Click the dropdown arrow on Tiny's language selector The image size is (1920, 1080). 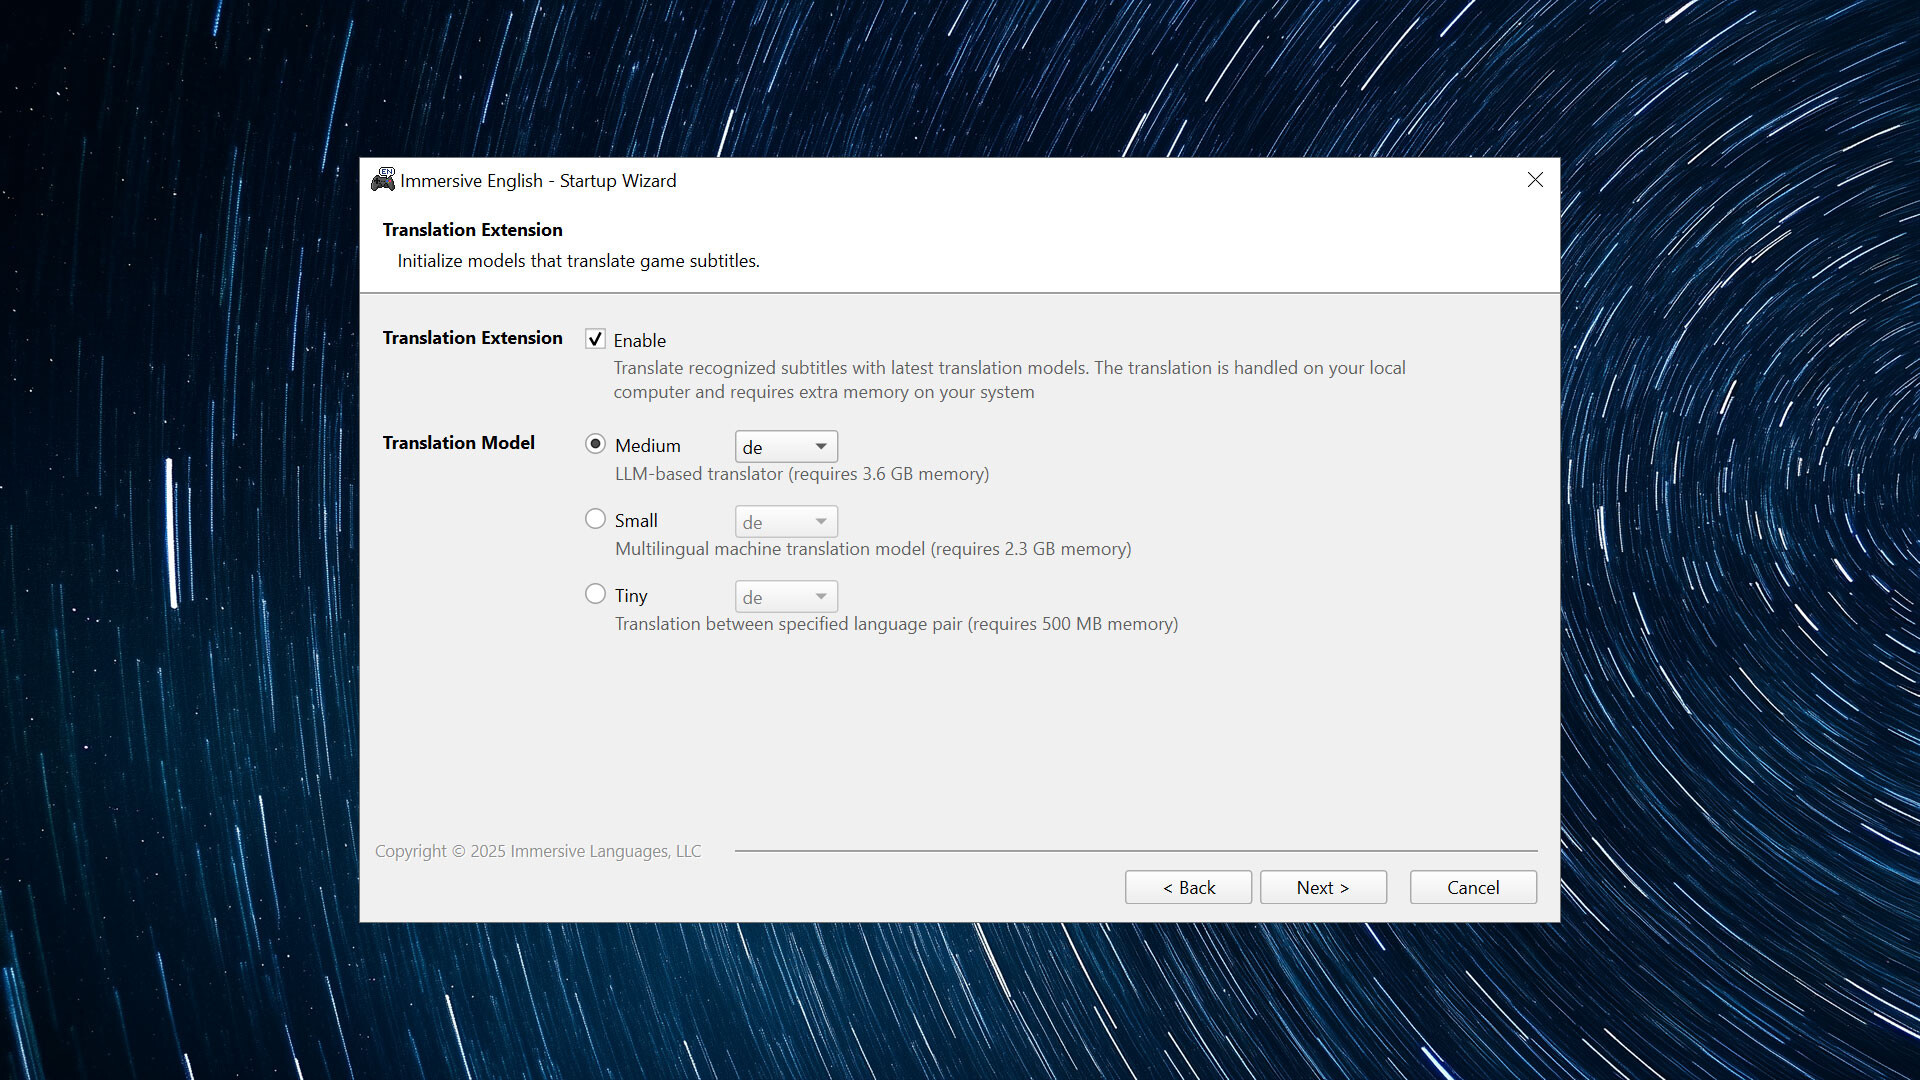click(x=820, y=596)
